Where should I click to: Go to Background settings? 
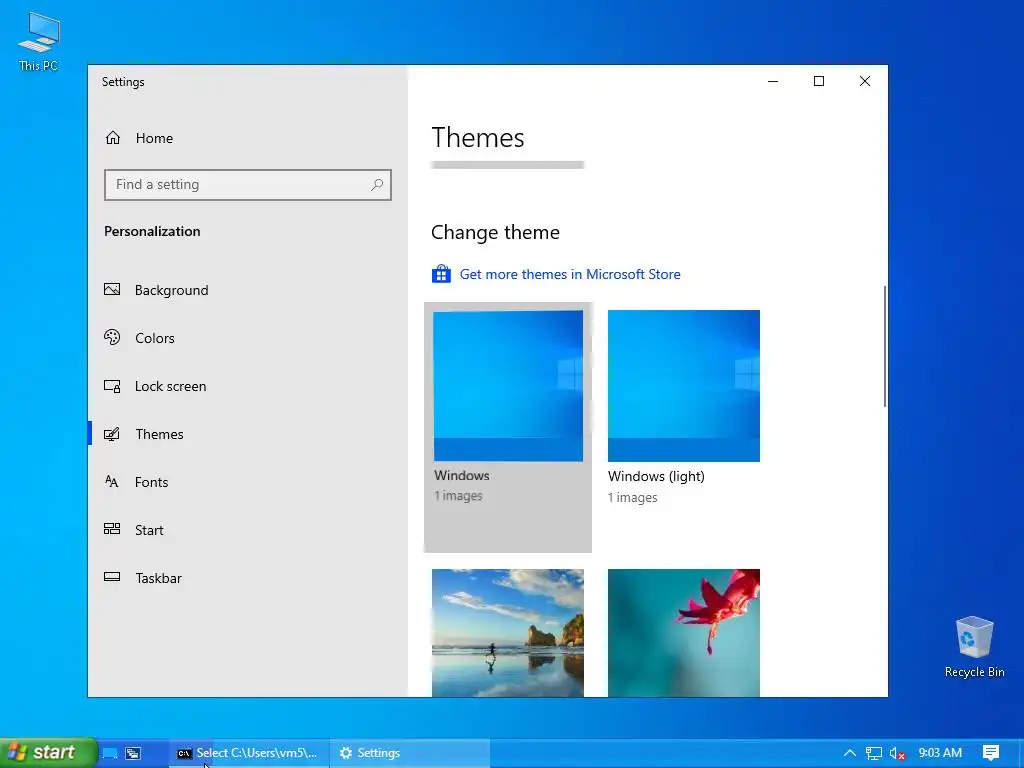[x=248, y=290]
